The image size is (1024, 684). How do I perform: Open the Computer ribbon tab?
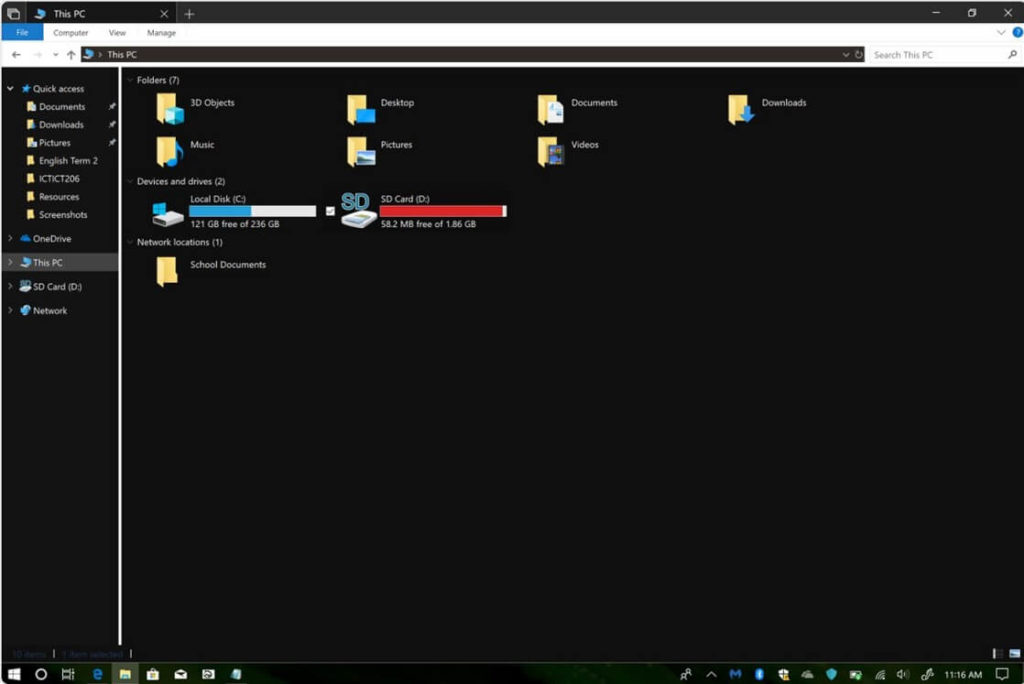[70, 32]
